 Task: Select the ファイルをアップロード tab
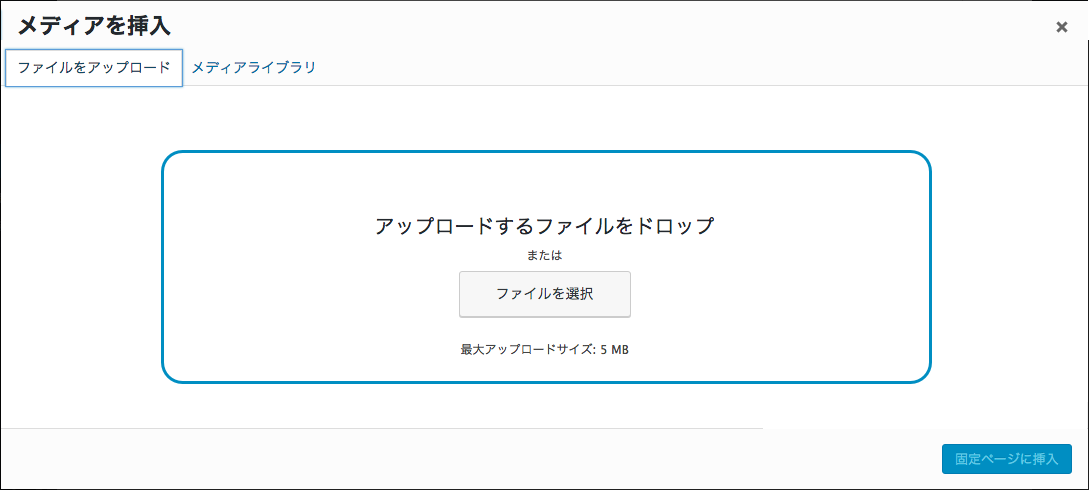tap(94, 68)
